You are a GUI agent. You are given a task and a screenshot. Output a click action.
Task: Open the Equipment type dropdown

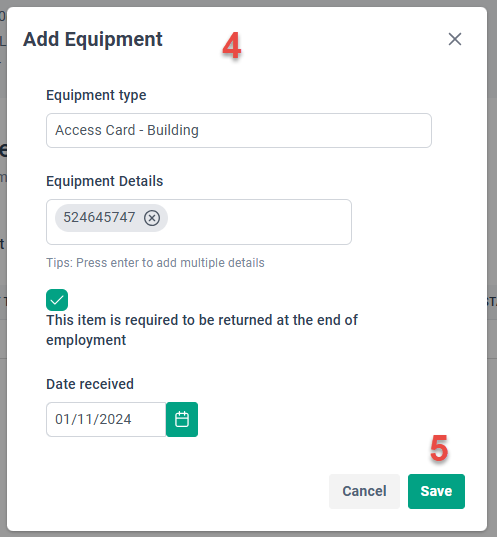pos(239,130)
